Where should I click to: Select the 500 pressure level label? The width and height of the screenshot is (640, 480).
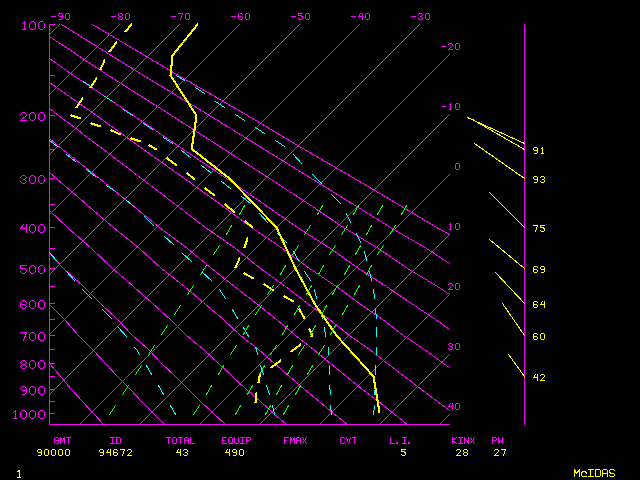click(x=32, y=269)
